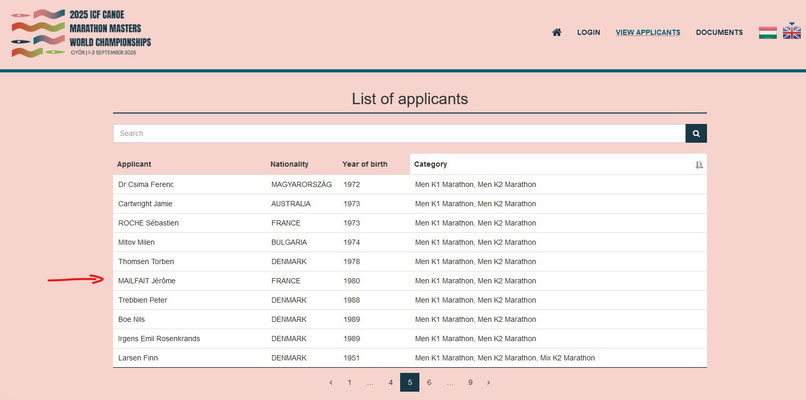
Task: Switch language with the Hungarian flag
Action: point(768,33)
